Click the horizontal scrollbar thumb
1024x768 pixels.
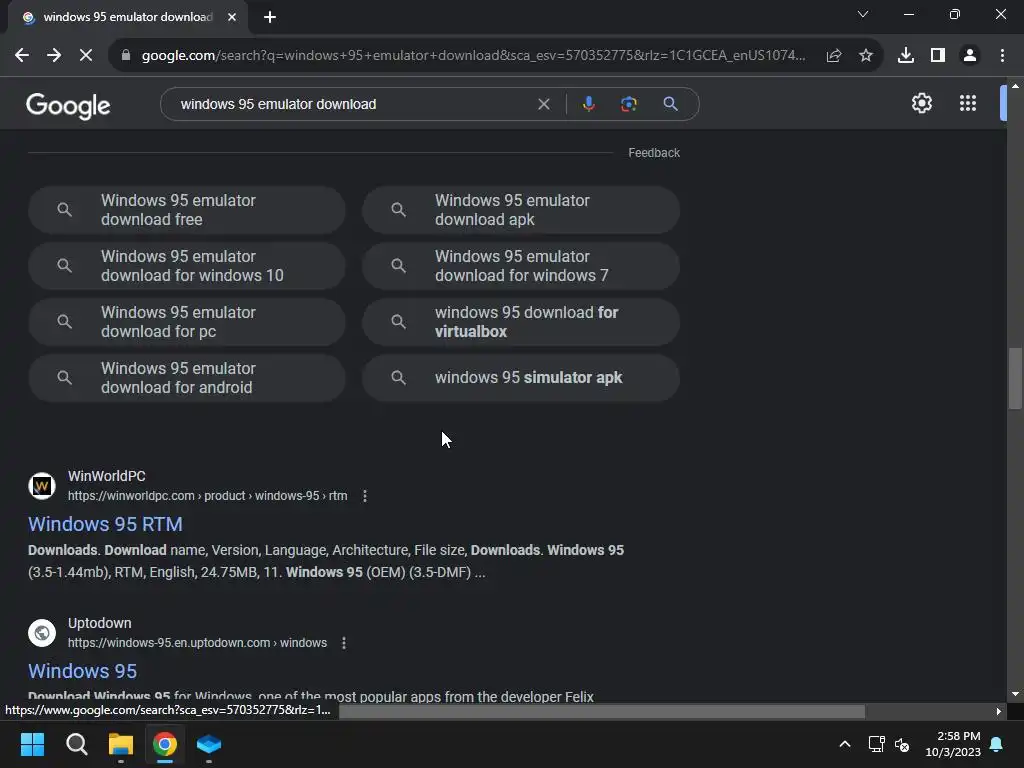click(x=602, y=711)
